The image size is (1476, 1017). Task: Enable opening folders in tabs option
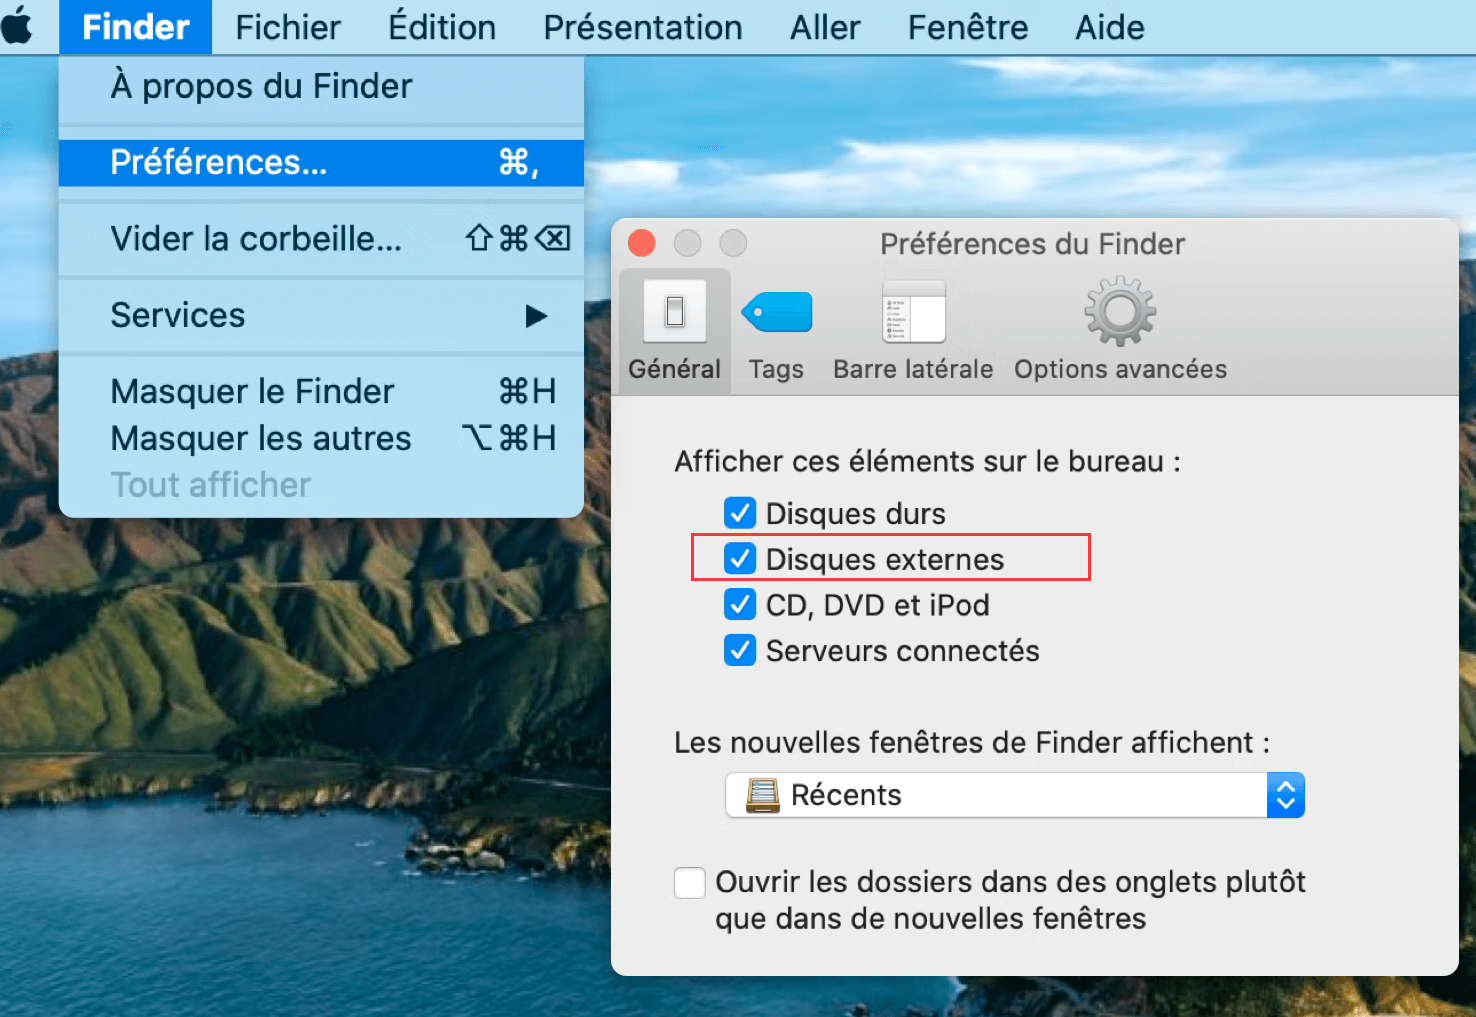[x=689, y=882]
